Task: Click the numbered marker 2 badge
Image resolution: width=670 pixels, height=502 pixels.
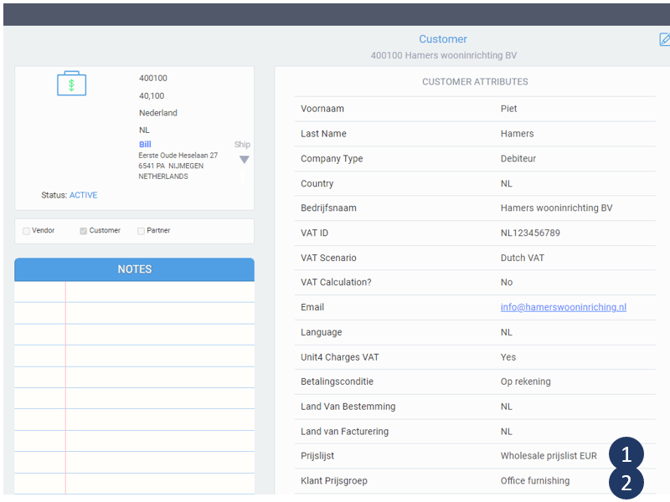Action: 626,481
